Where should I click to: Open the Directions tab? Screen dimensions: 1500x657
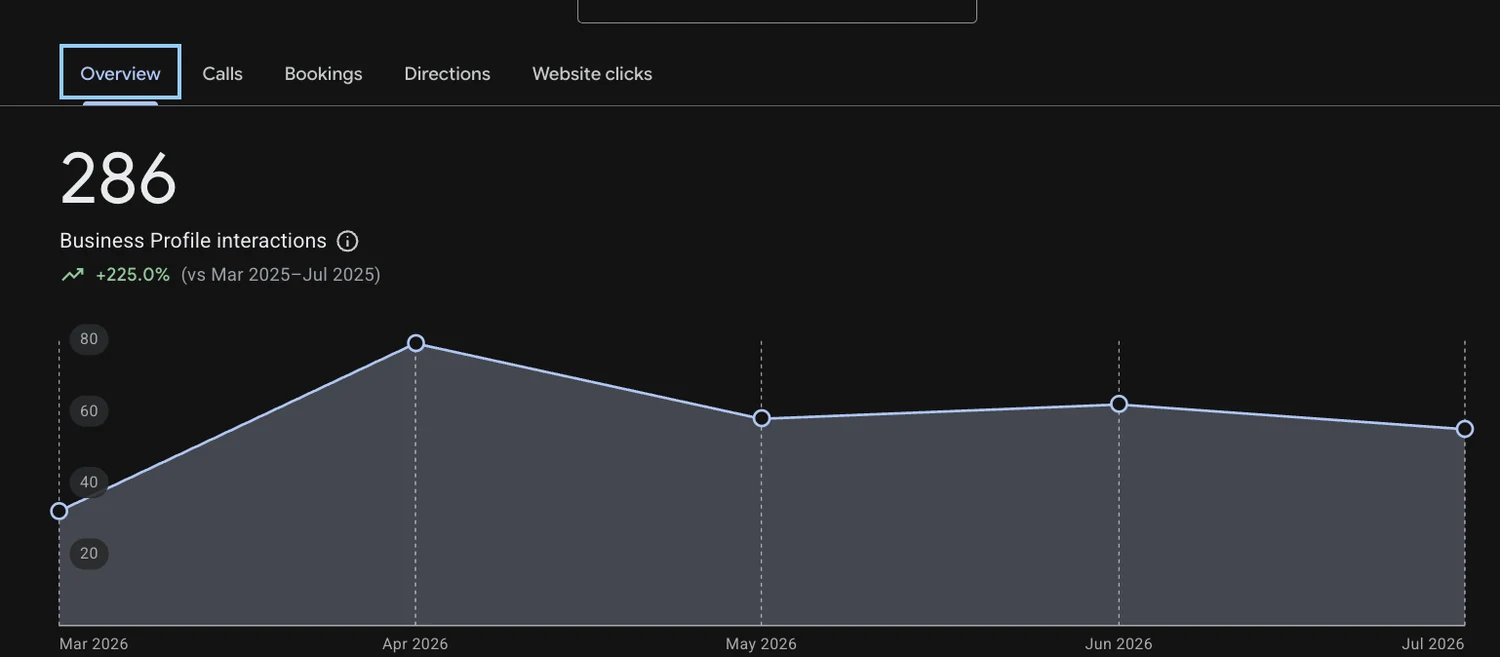(x=447, y=73)
